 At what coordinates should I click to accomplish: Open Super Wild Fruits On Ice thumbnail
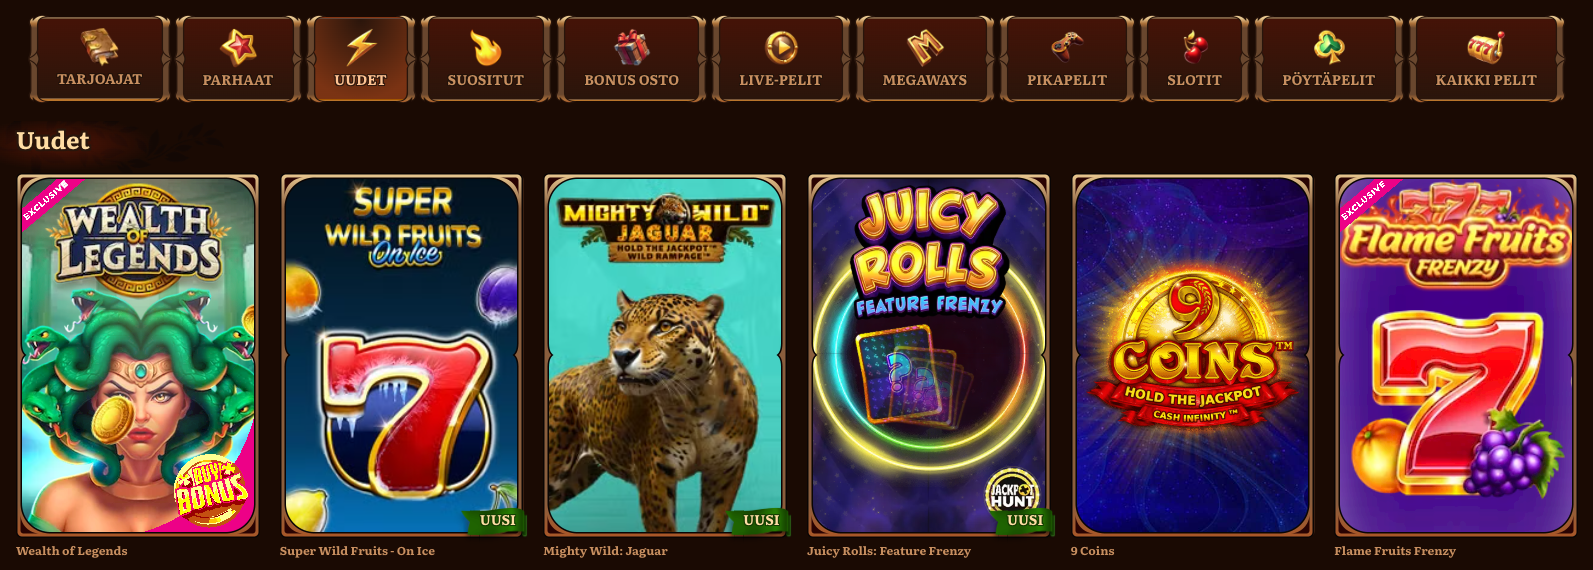click(402, 356)
